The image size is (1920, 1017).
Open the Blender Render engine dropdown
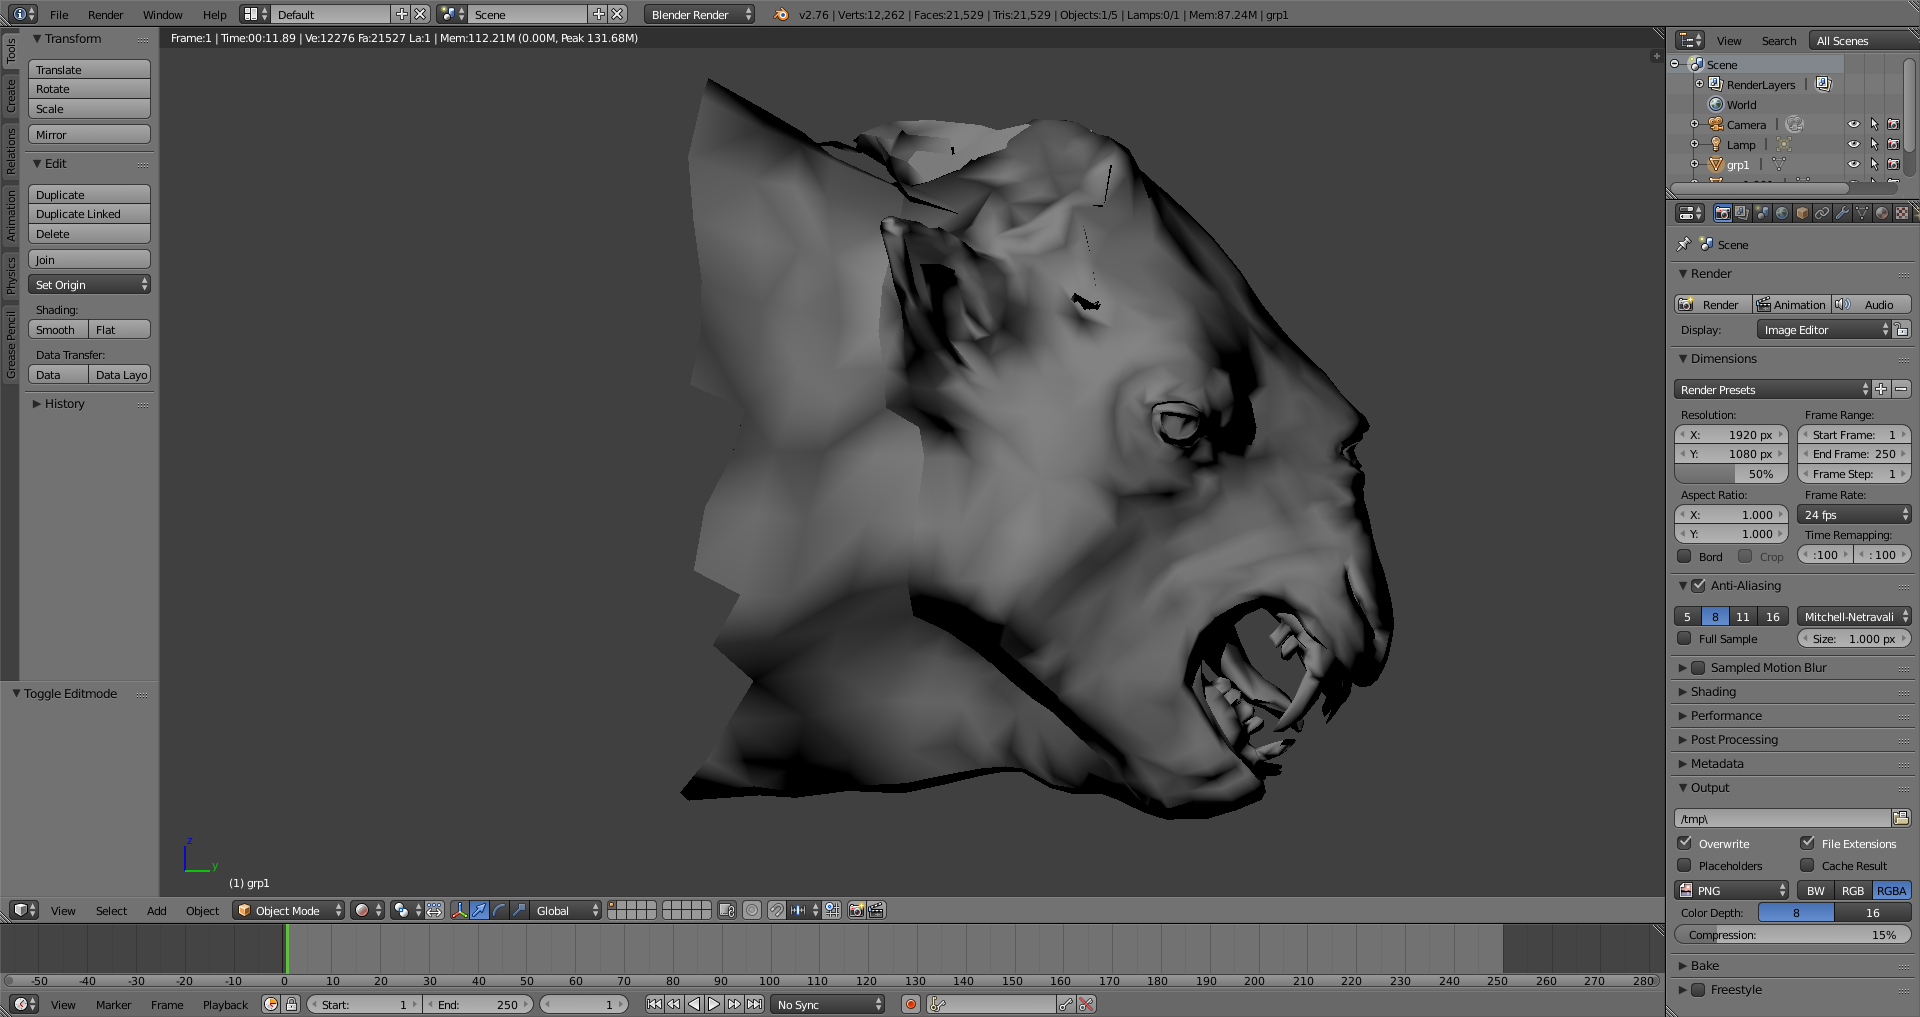700,15
